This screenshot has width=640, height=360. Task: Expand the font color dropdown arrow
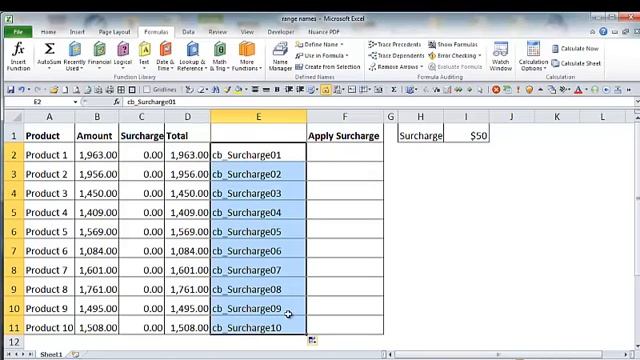click(x=586, y=90)
